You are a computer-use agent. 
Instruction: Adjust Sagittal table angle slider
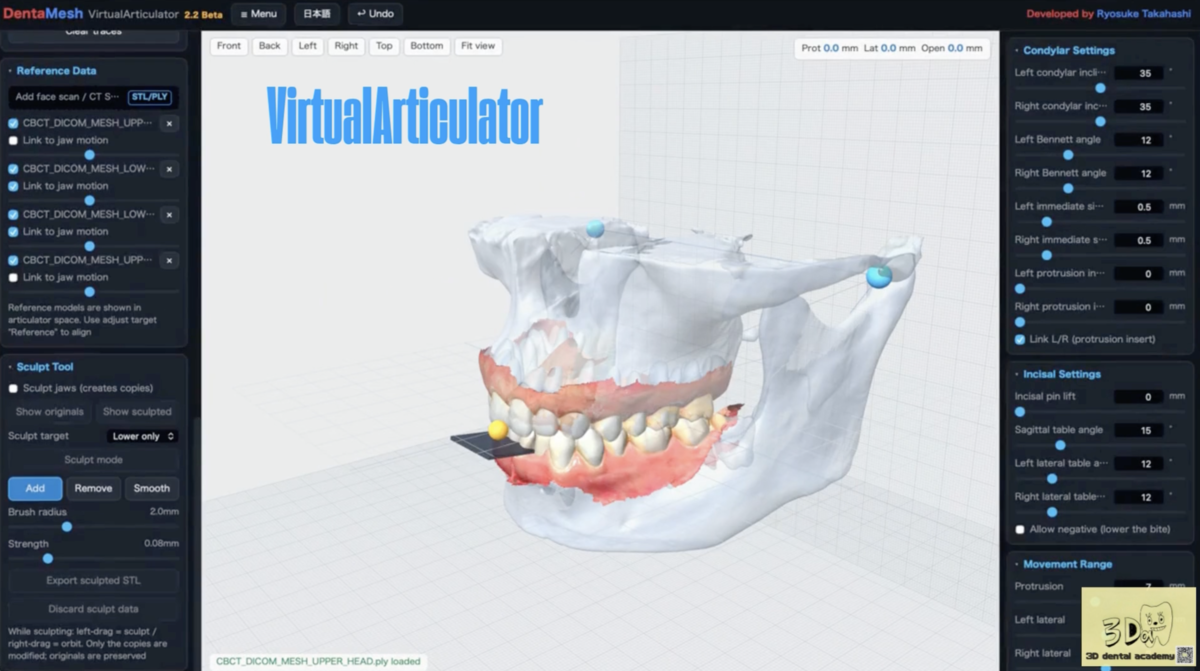pos(1100,445)
